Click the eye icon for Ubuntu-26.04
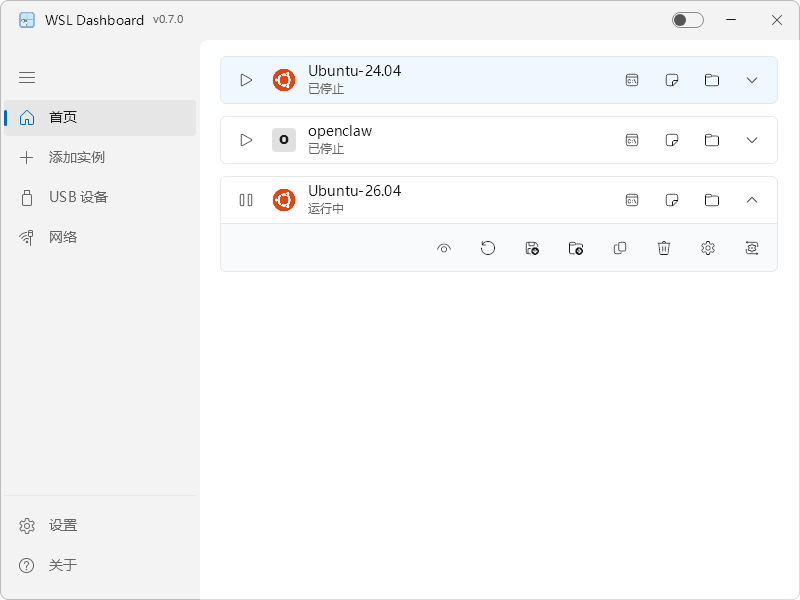Image resolution: width=800 pixels, height=600 pixels. [x=444, y=248]
